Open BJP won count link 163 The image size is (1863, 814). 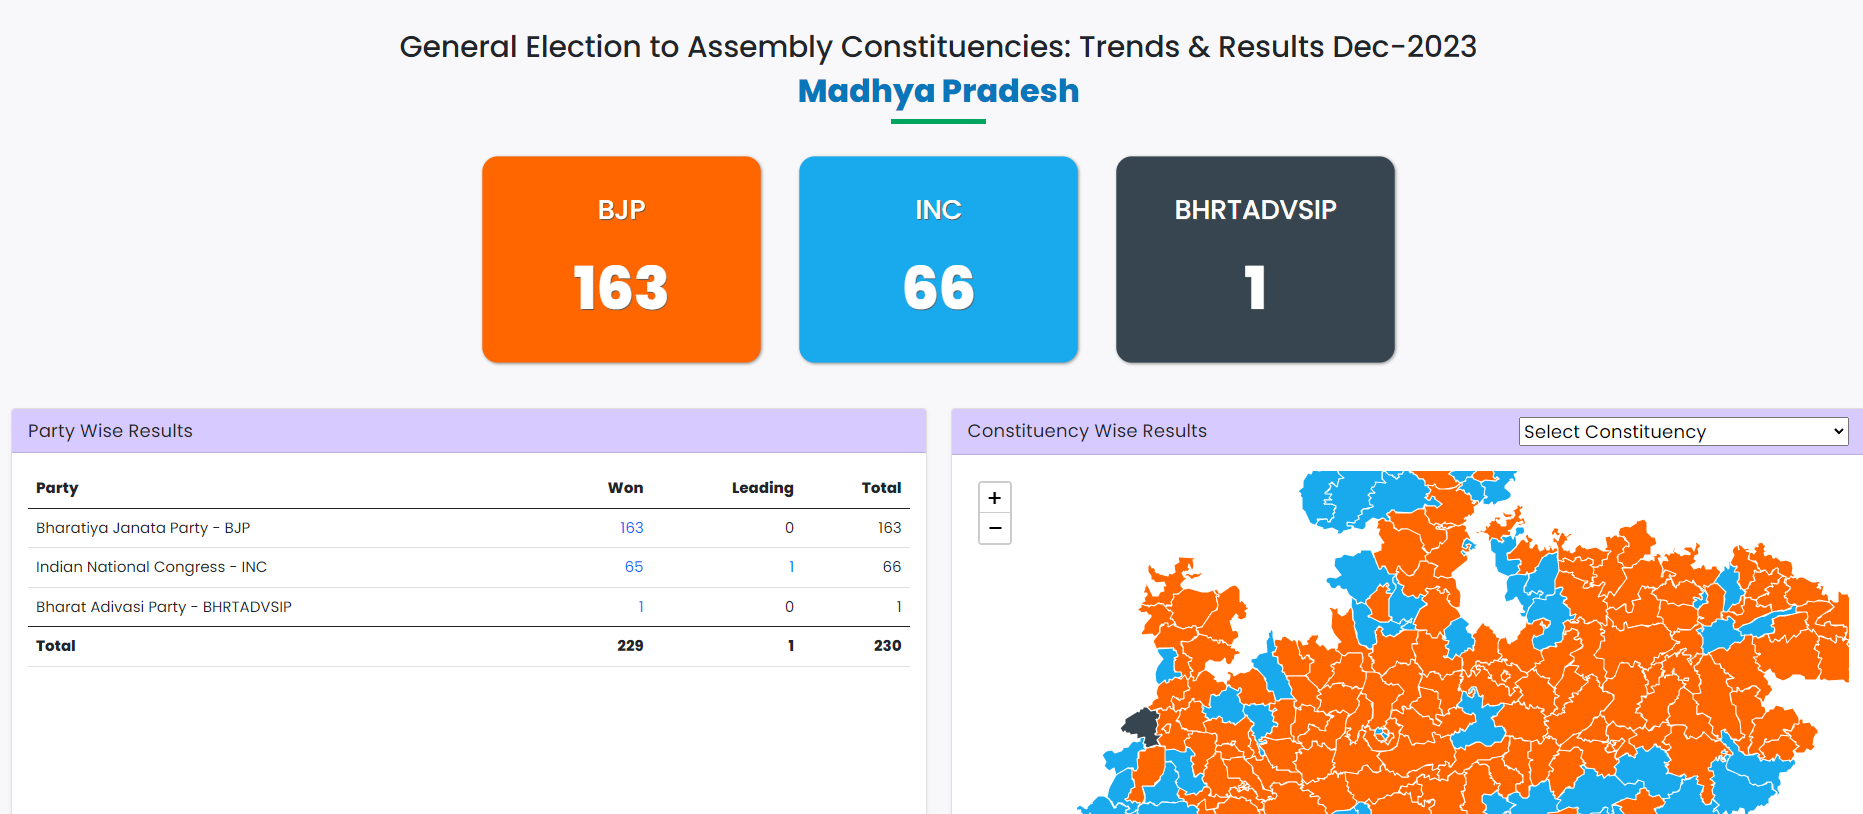point(631,528)
